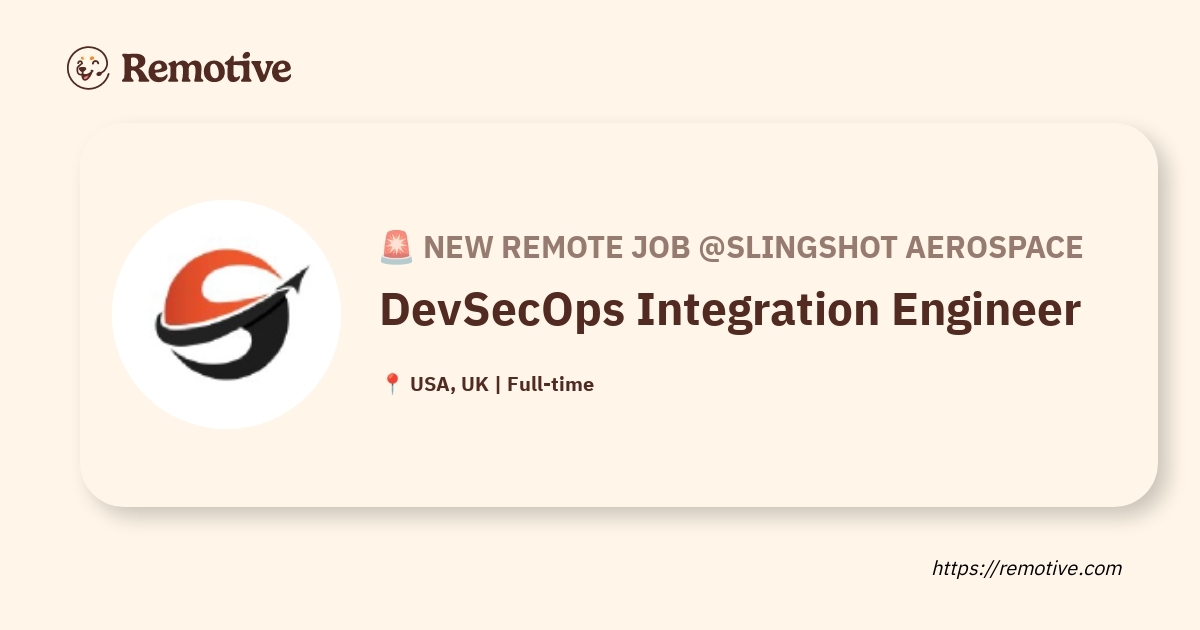Open the Slingshot Aerospace company logo

227,313
